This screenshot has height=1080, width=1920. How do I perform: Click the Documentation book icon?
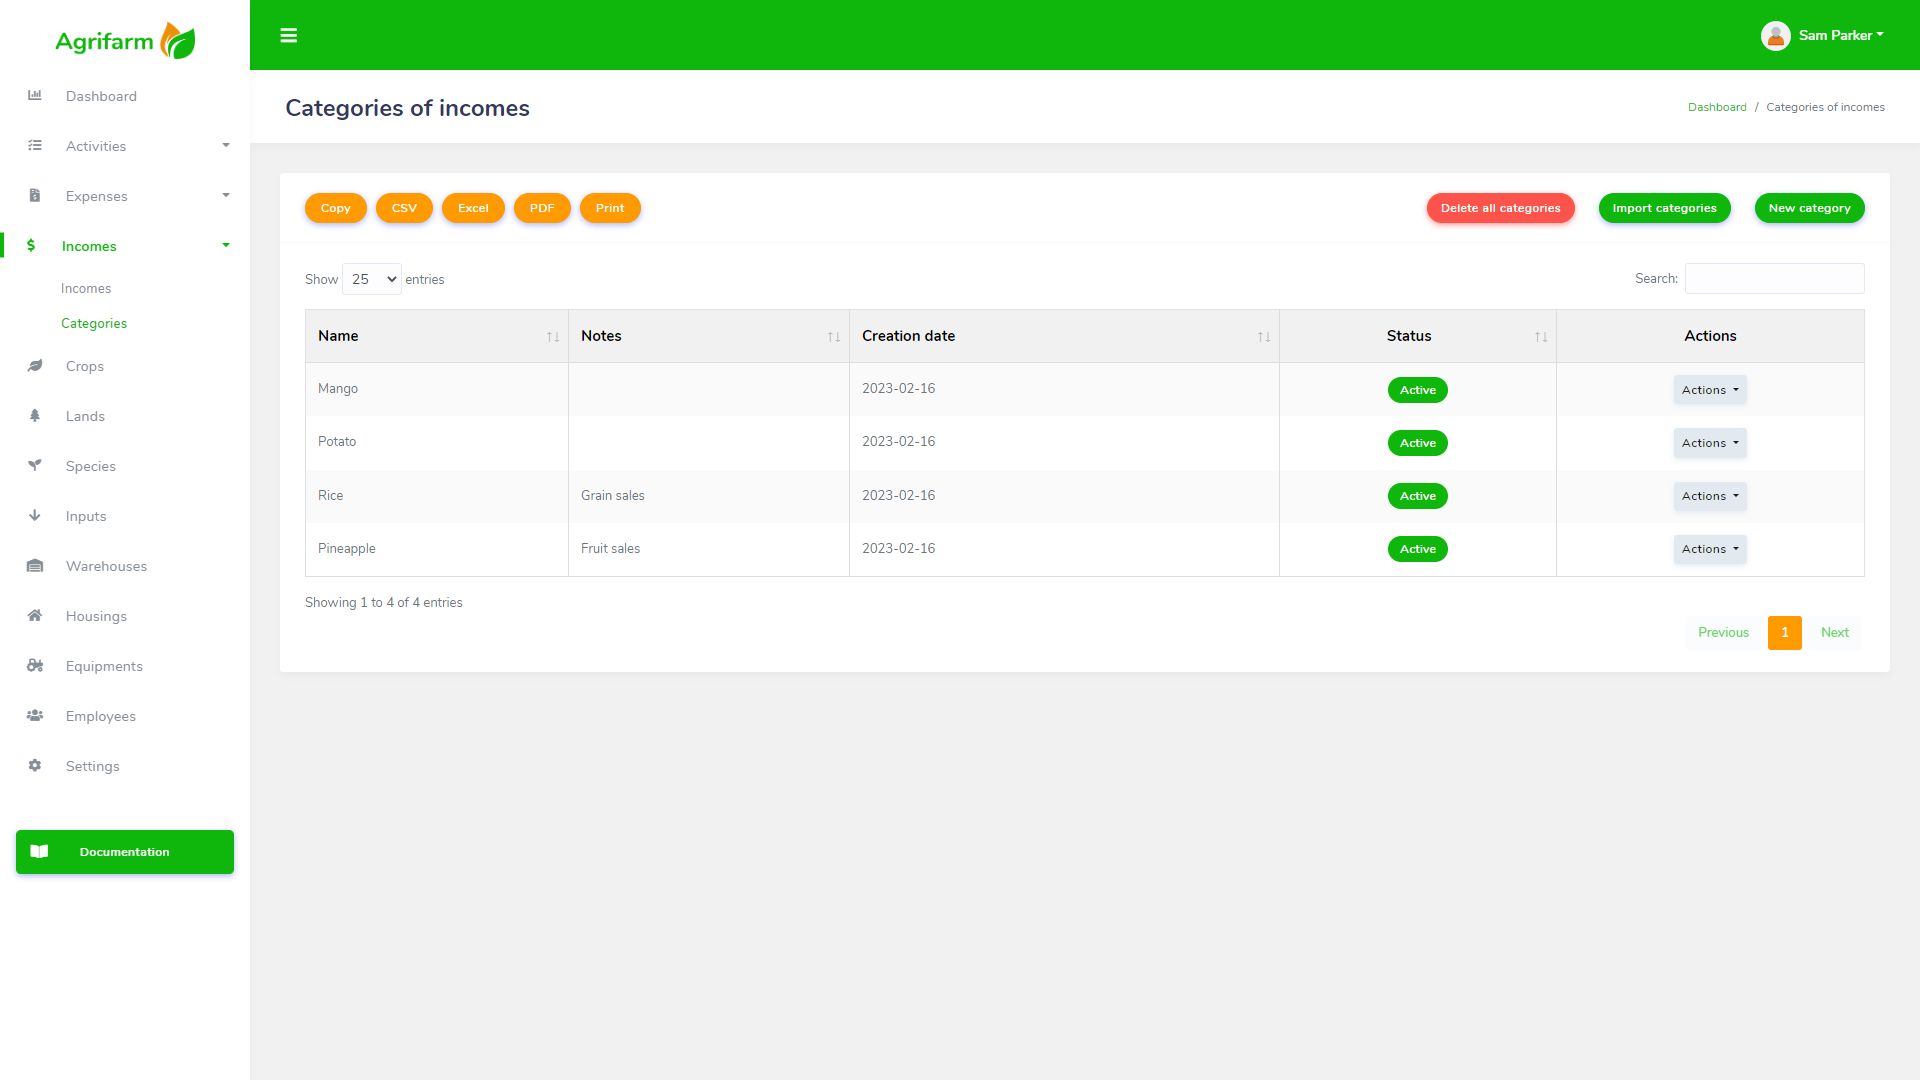pos(39,852)
